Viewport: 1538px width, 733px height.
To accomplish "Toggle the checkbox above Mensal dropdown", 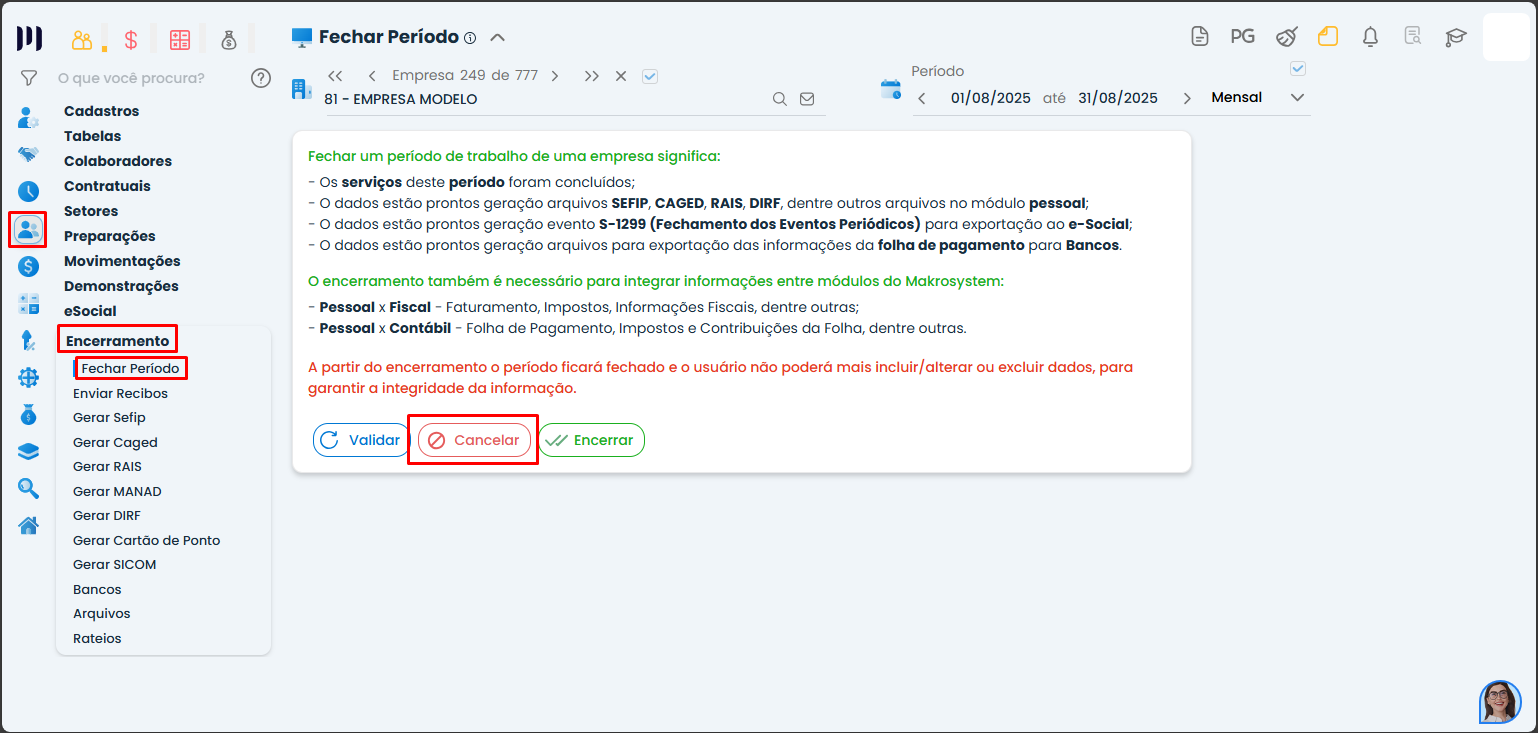I will point(1298,69).
